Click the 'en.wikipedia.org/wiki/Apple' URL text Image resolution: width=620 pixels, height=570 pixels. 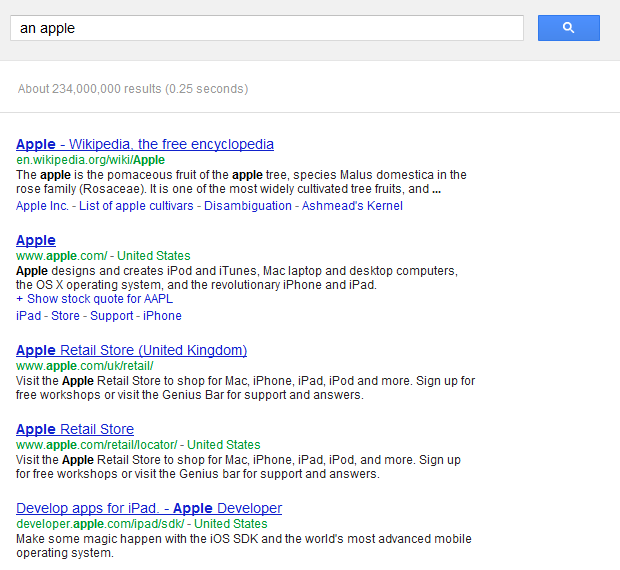[x=91, y=160]
